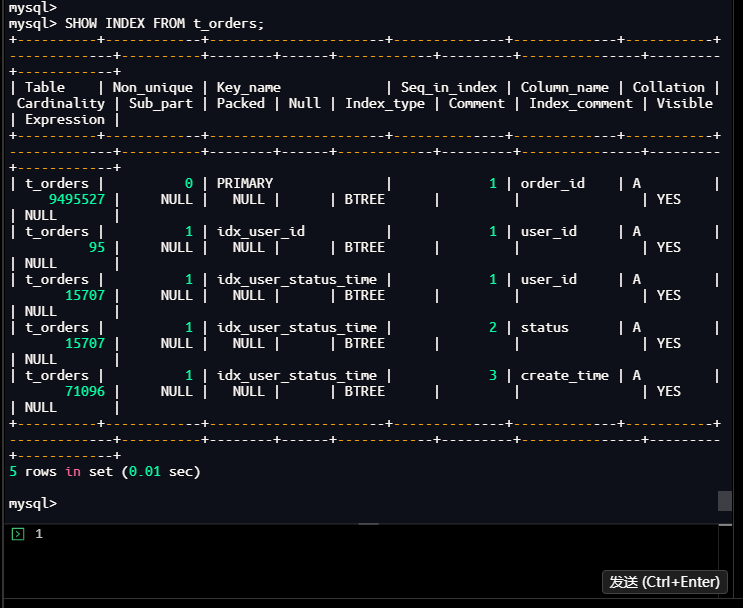Click the Collation column header

tap(669, 88)
